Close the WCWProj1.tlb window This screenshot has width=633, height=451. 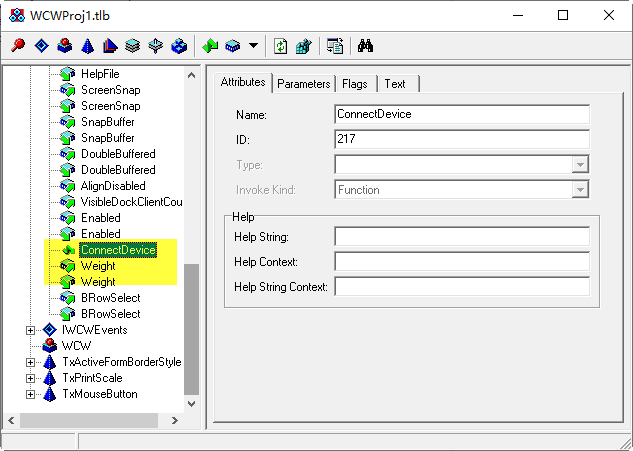[609, 15]
